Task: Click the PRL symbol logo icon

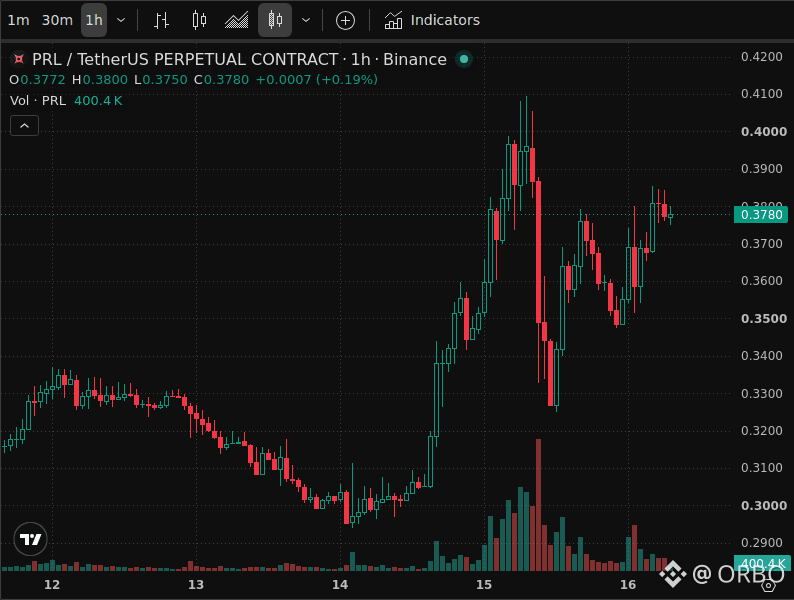Action: 19,59
